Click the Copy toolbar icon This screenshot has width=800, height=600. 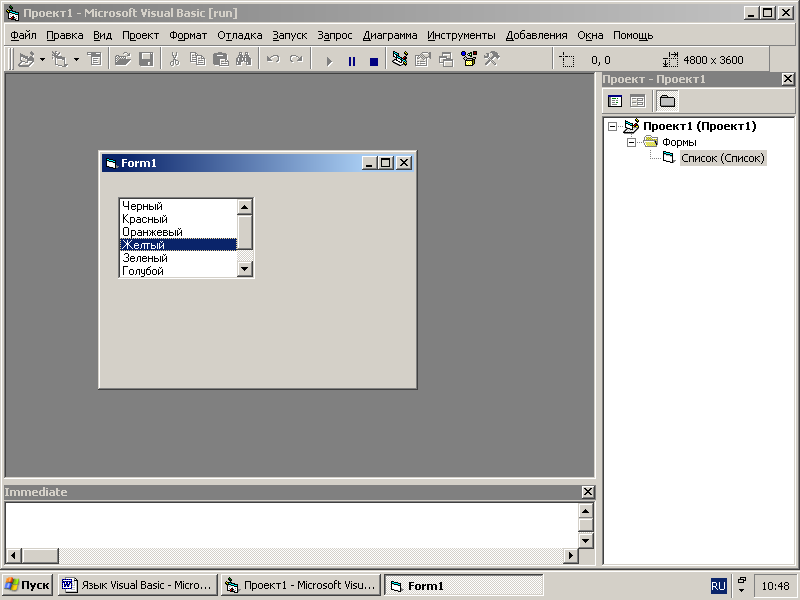pos(197,60)
